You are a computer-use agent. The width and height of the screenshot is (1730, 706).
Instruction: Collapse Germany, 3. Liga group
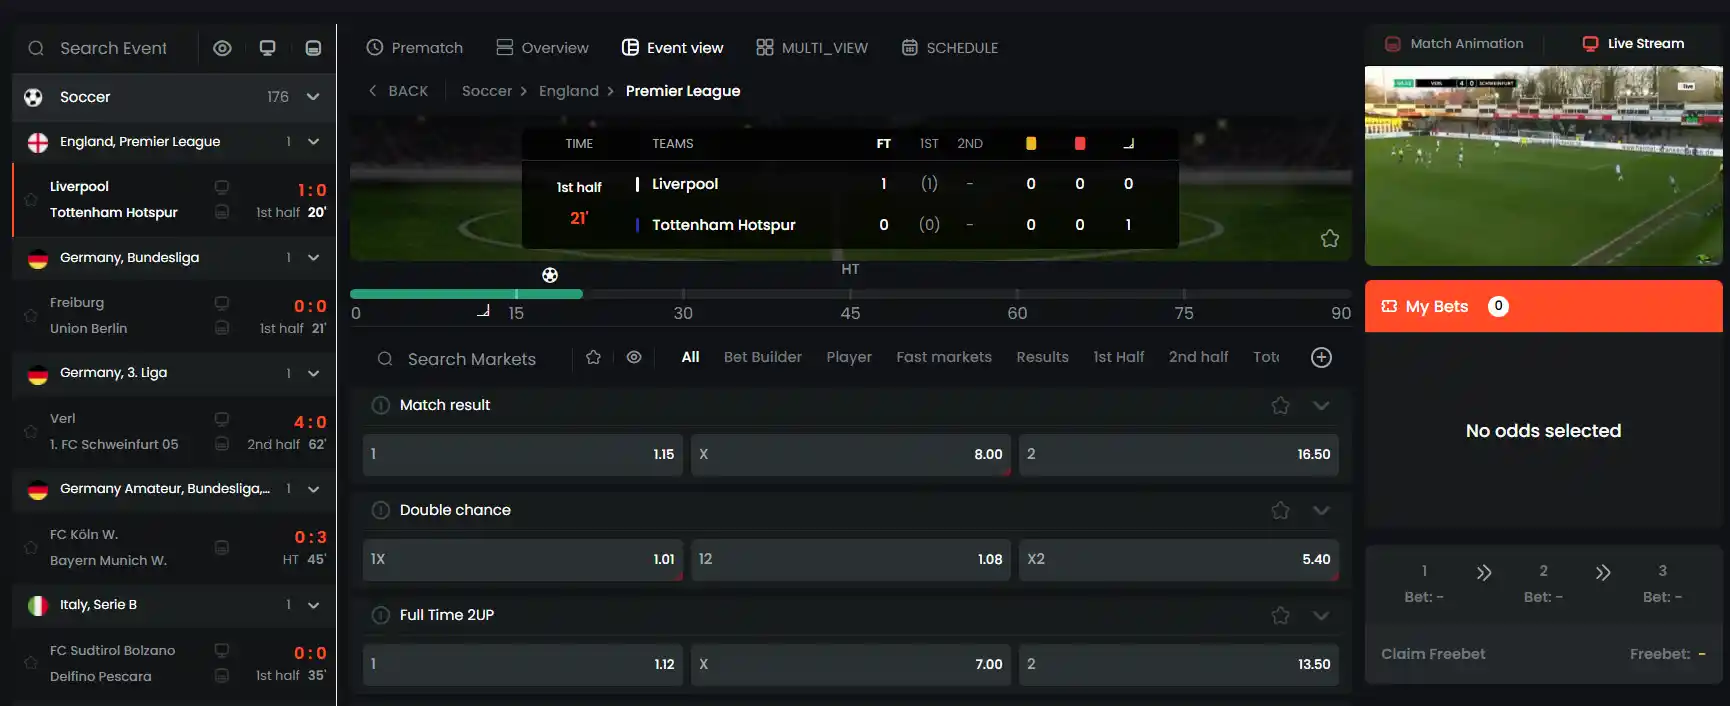click(313, 373)
